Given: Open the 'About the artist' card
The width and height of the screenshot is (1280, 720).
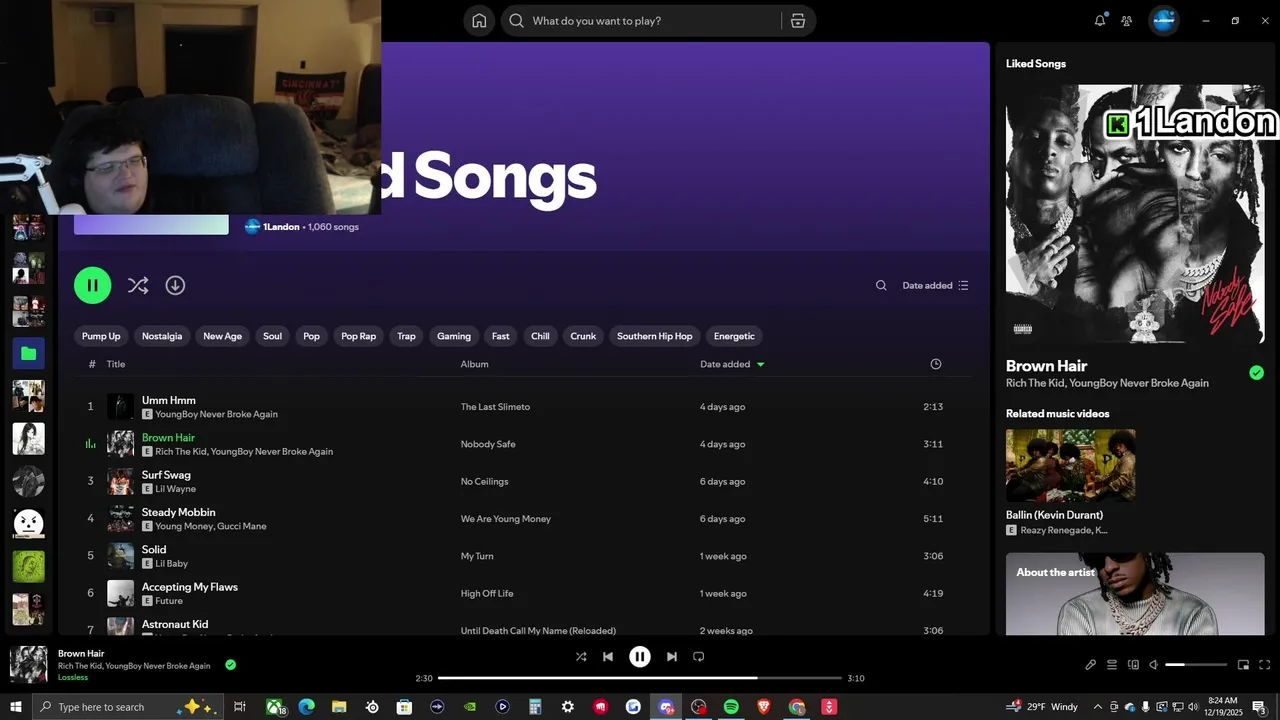Looking at the screenshot, I should pos(1135,594).
